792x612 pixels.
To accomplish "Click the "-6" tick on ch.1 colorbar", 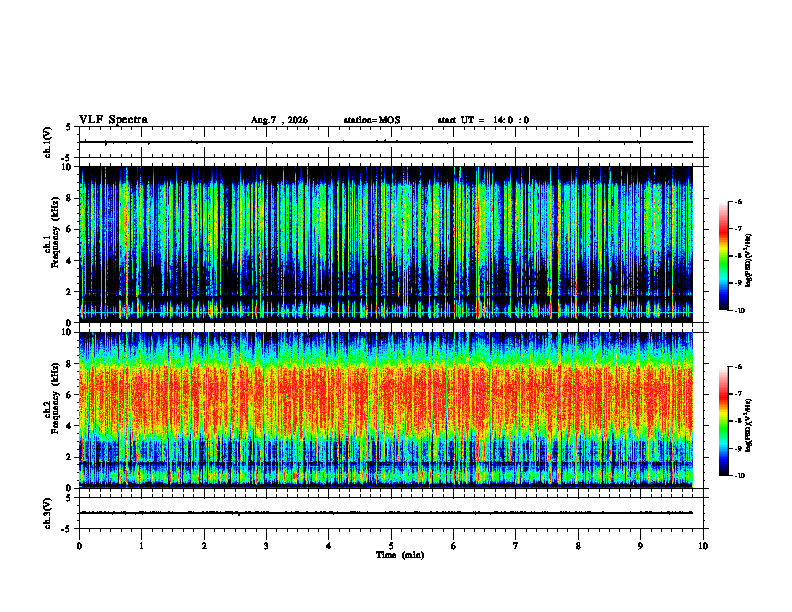I will 739,201.
